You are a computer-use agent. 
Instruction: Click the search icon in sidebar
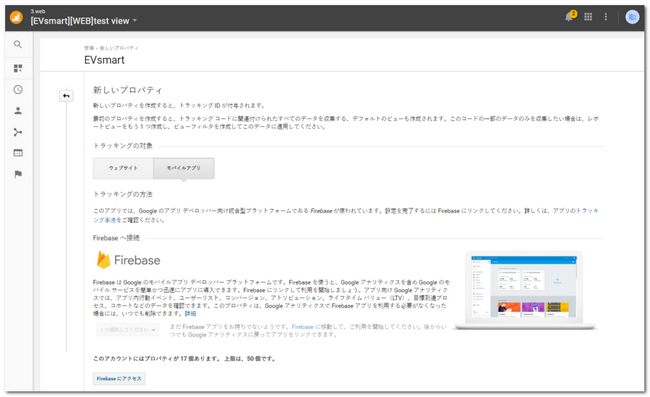18,44
